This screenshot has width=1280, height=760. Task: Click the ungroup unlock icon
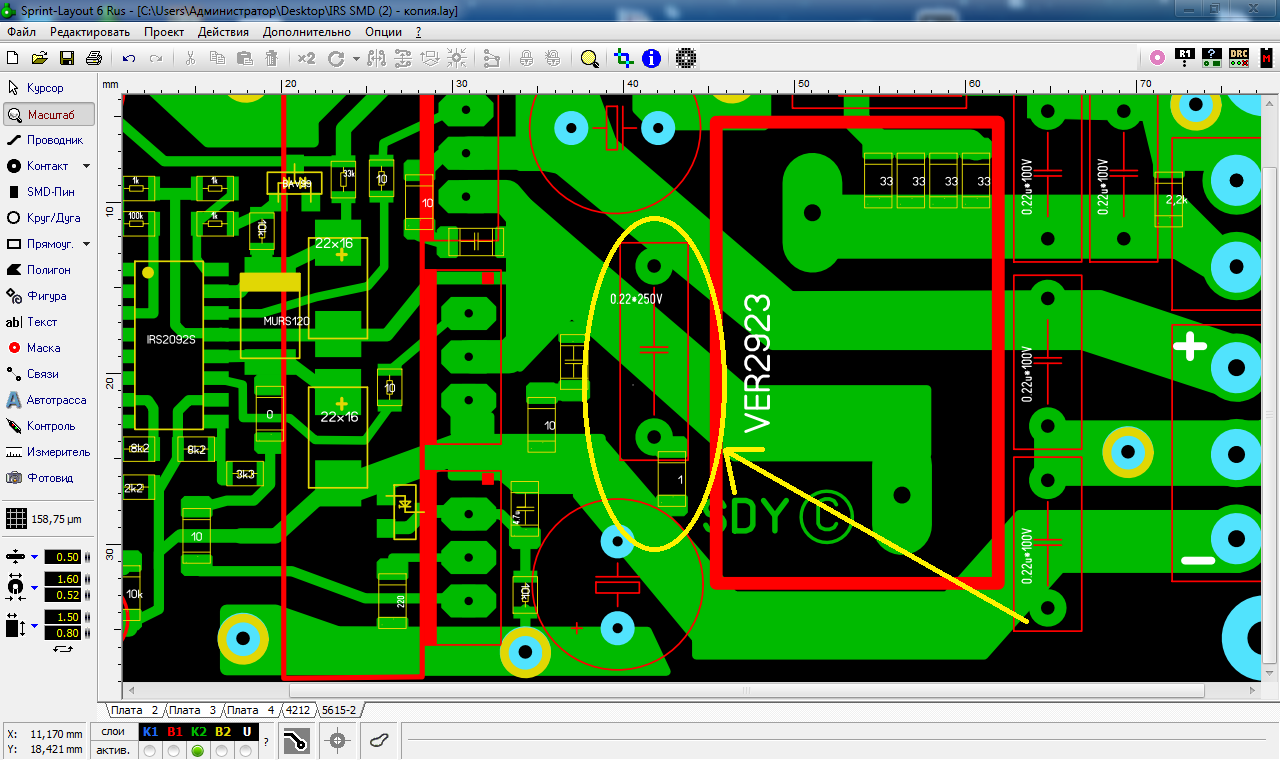pos(552,58)
